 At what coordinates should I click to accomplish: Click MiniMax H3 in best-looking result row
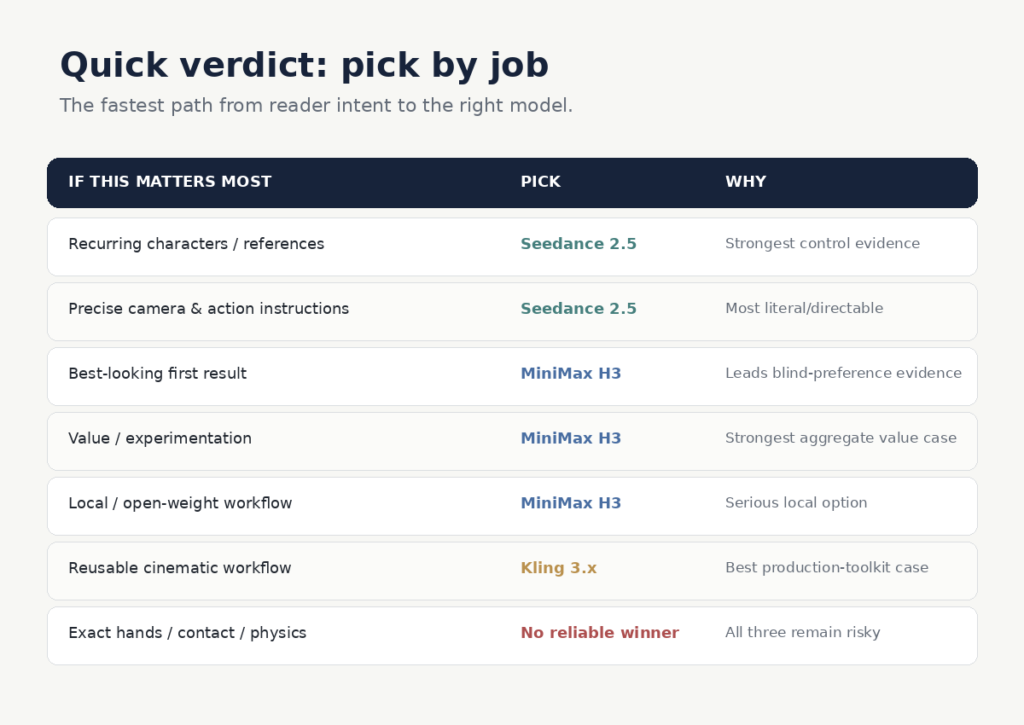(571, 373)
